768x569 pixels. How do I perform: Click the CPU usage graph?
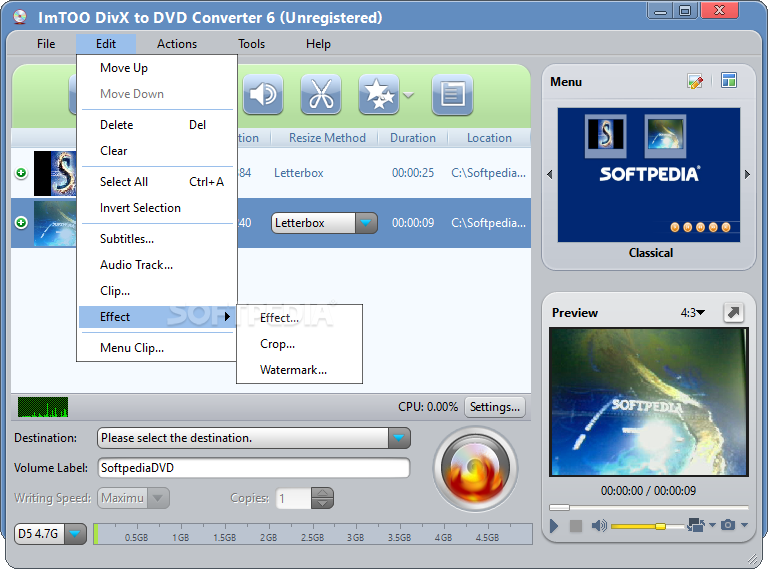(43, 407)
